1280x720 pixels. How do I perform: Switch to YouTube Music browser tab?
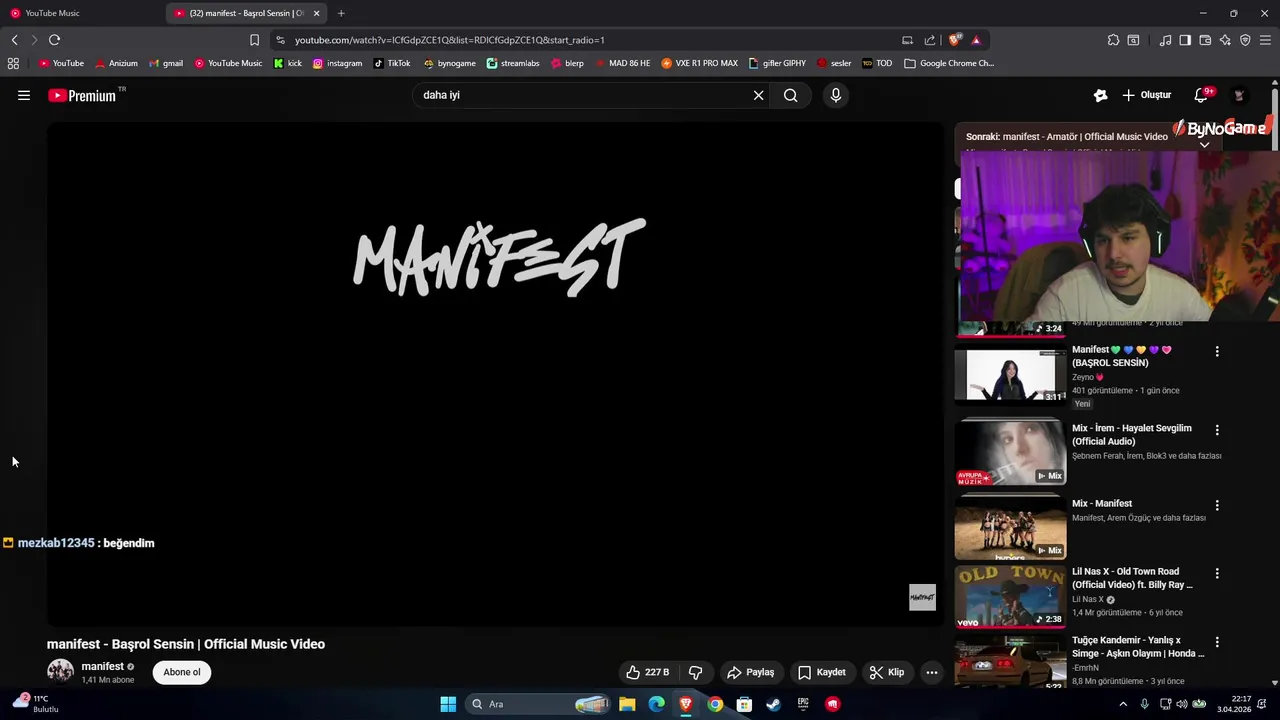pyautogui.click(x=80, y=13)
